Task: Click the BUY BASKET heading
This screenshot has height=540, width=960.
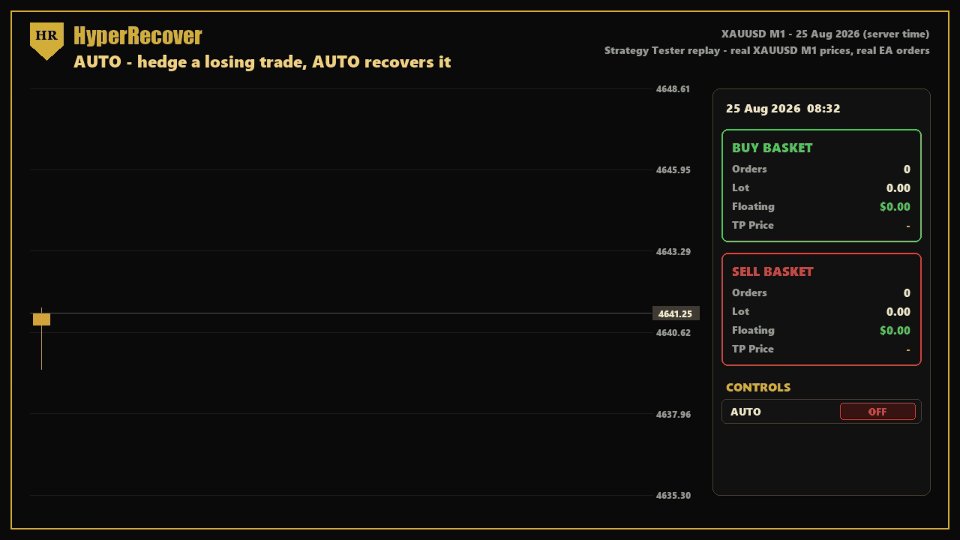Action: tap(772, 148)
